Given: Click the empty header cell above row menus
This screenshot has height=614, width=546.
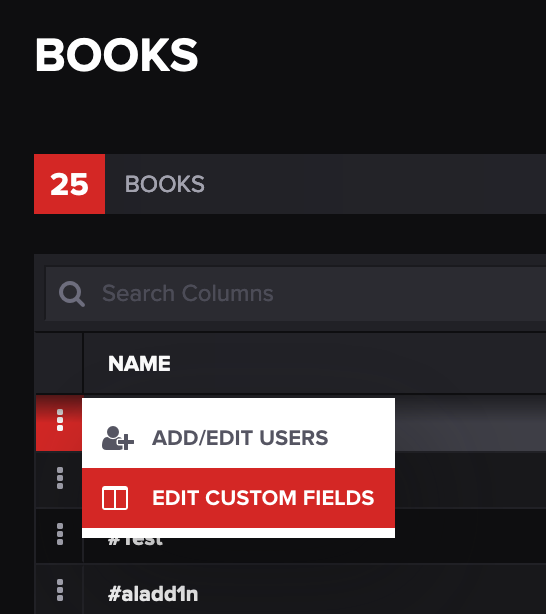Looking at the screenshot, I should coord(59,363).
